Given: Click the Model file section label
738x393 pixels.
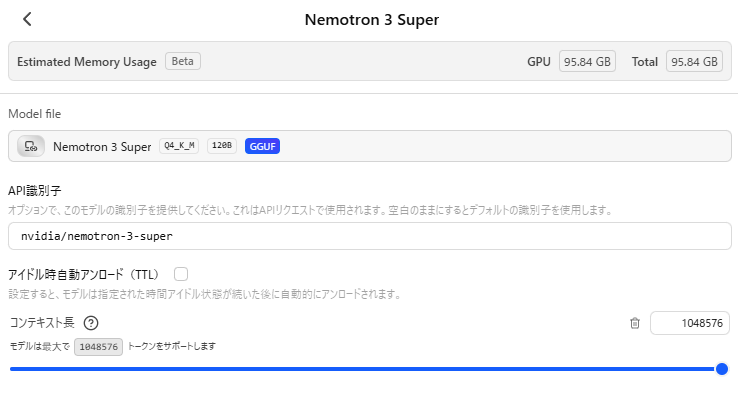Looking at the screenshot, I should pos(34,114).
